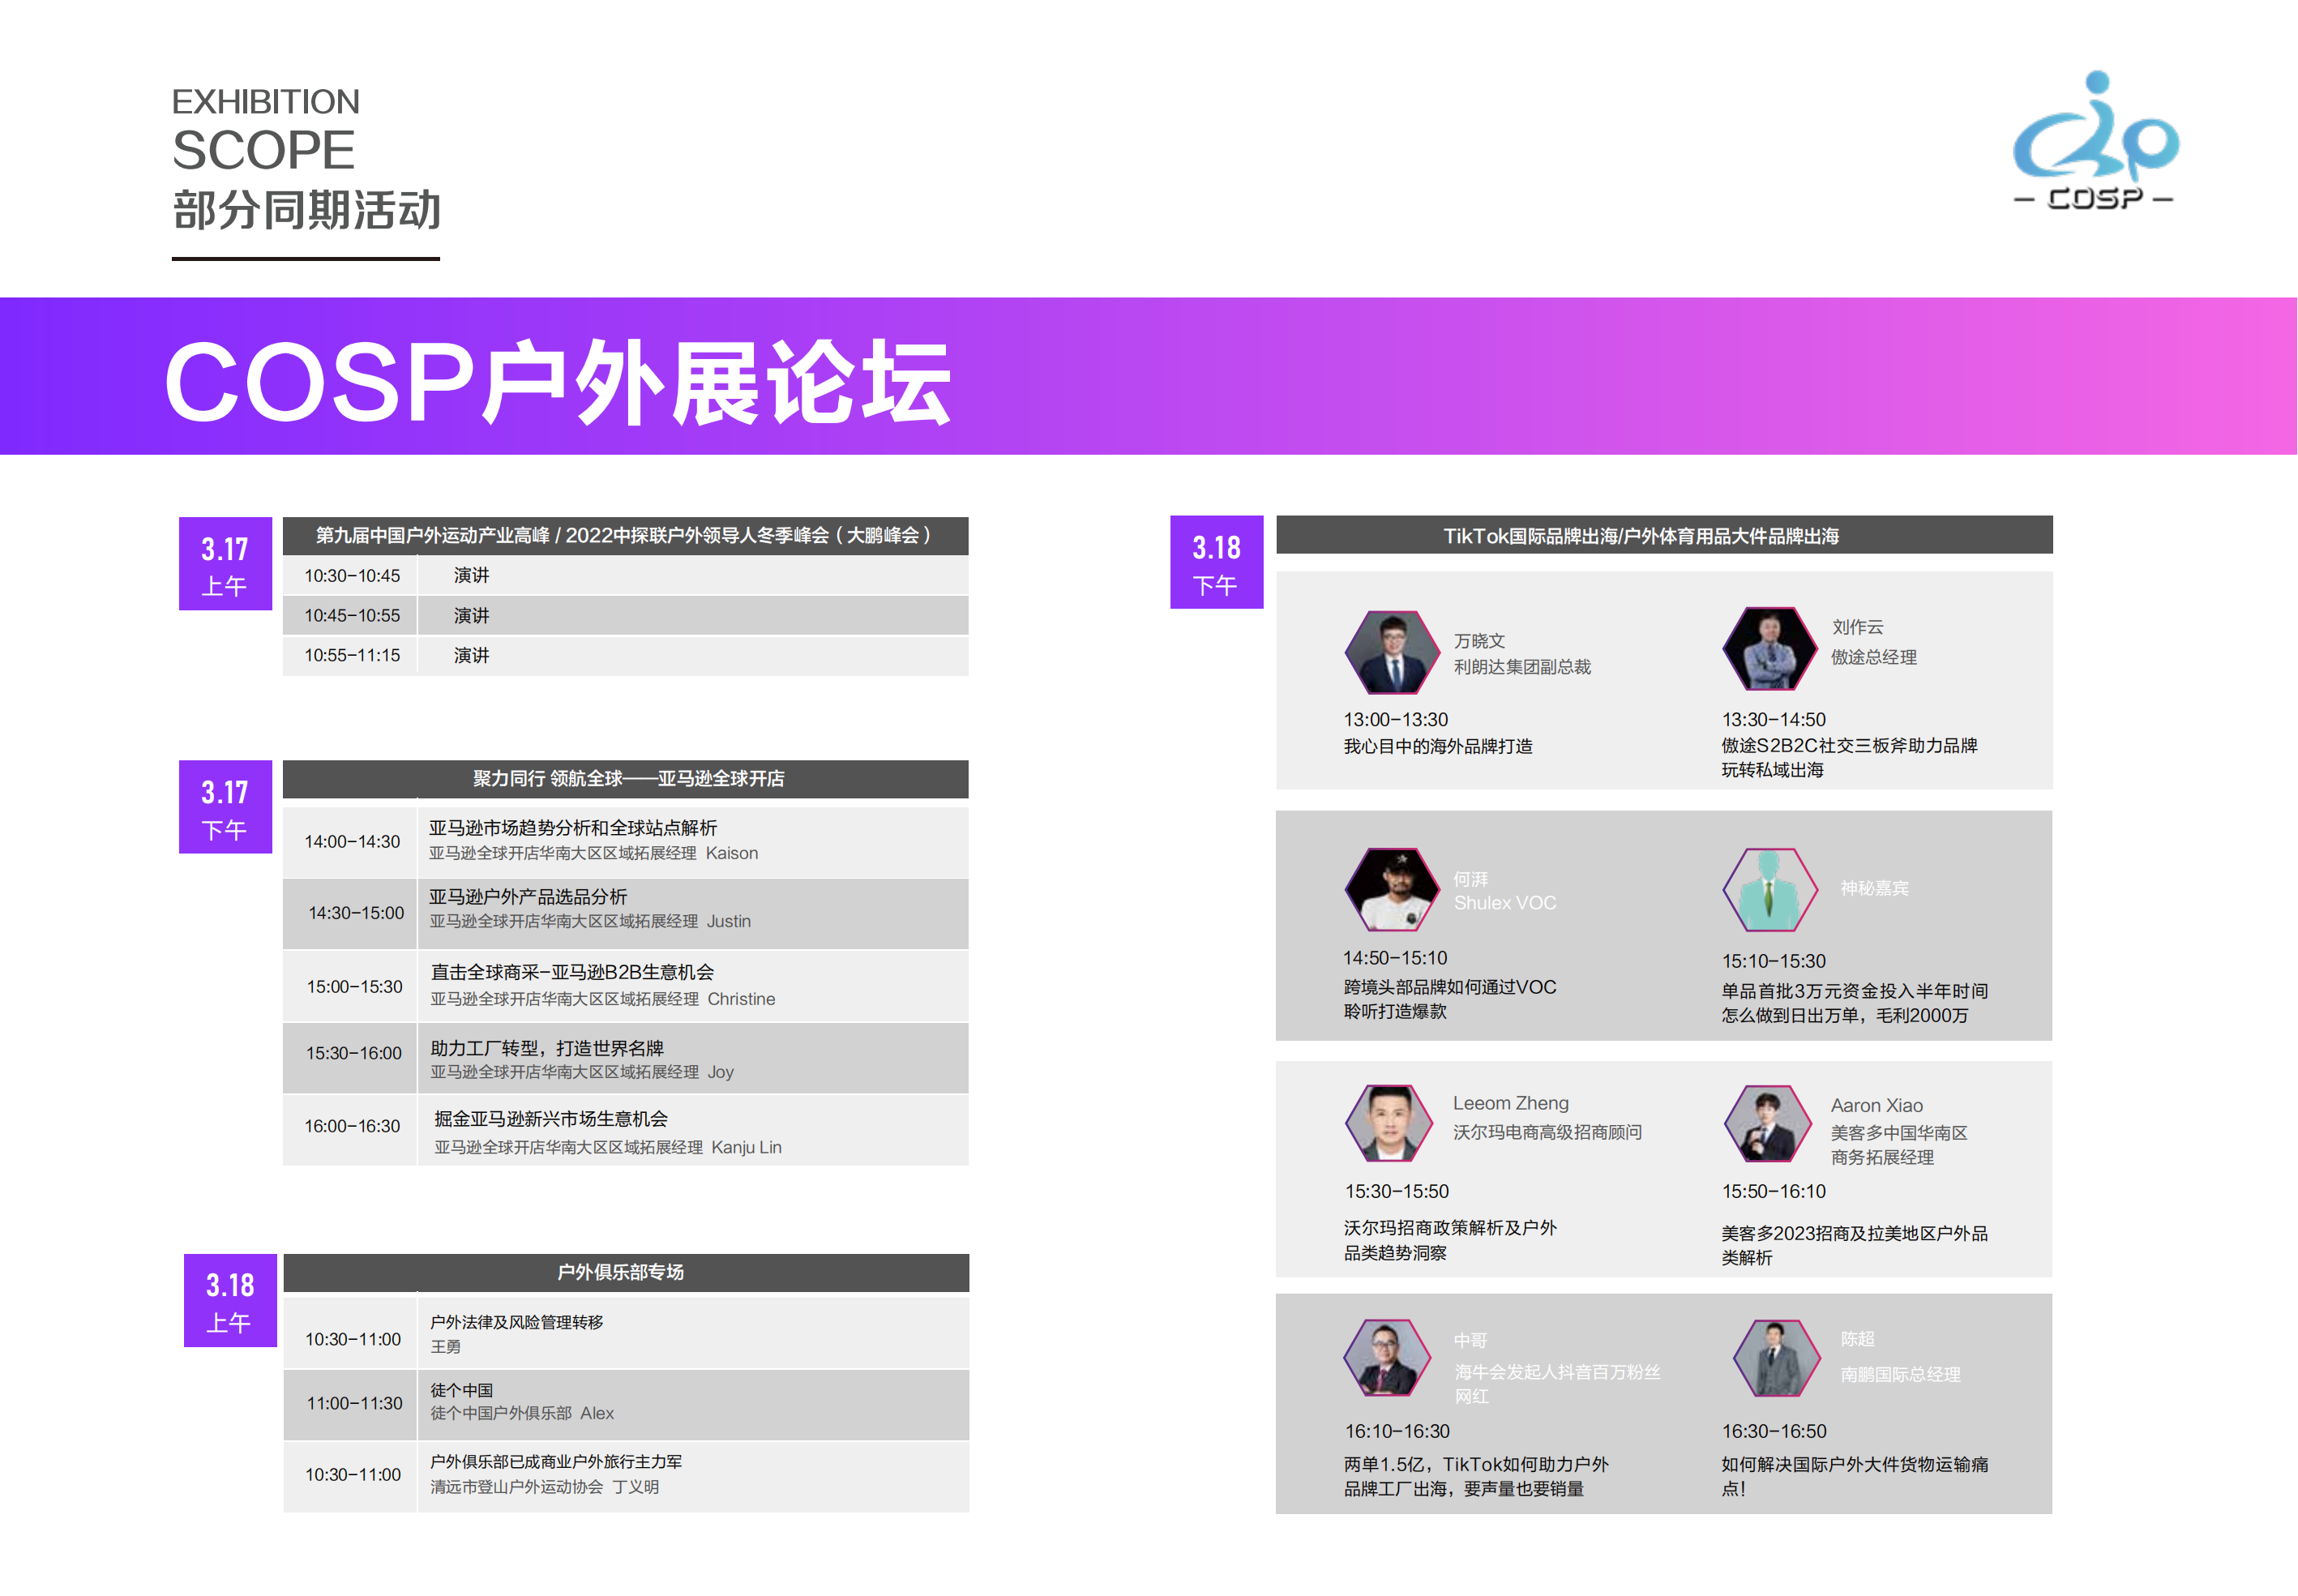2298x1596 pixels.
Task: Select 助力工厂转型，打造世界名牌 title
Action: coord(547,1048)
